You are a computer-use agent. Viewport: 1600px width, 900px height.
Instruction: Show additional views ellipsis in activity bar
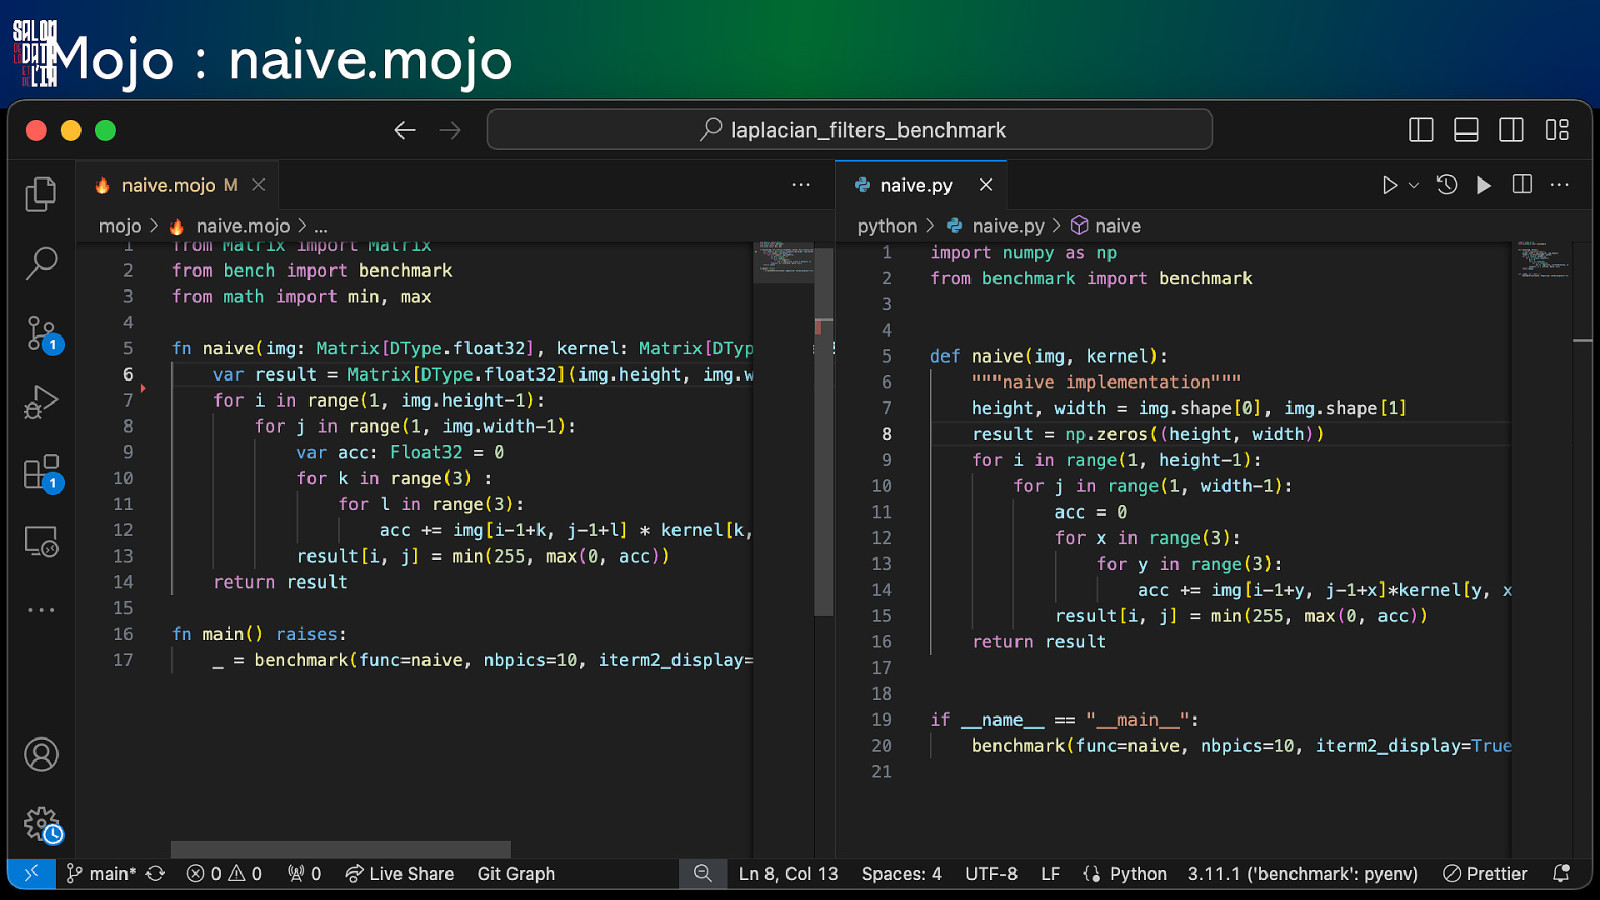coord(41,609)
